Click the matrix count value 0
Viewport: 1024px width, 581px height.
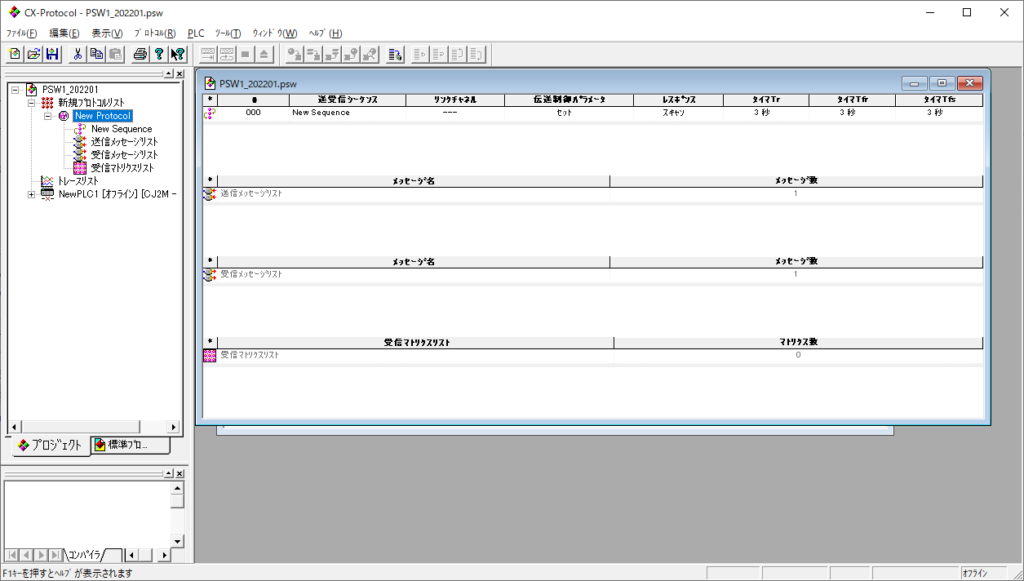798,355
